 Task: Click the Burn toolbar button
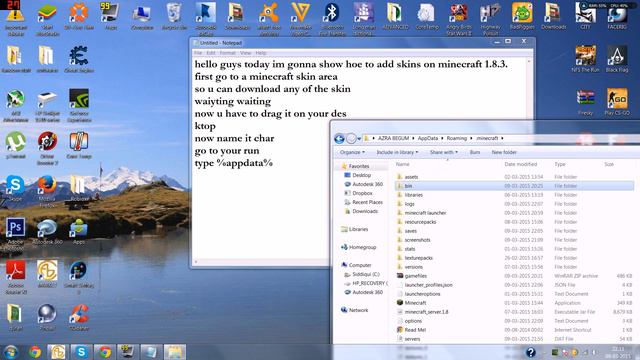tap(475, 152)
